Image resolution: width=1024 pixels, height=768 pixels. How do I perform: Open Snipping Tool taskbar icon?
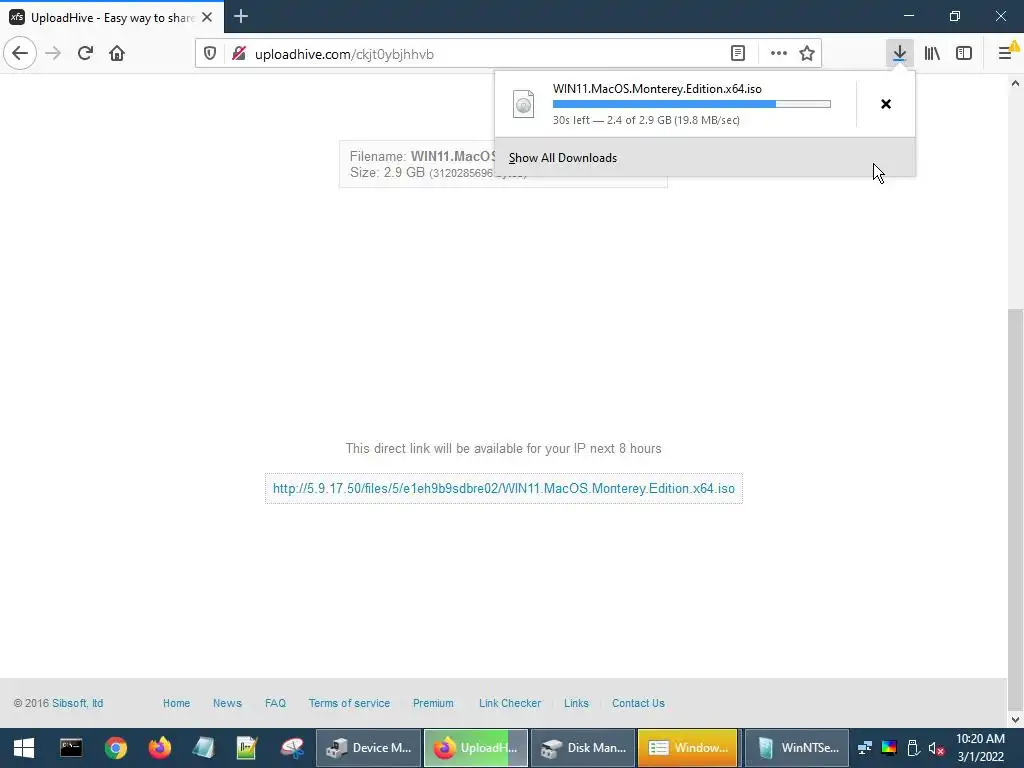tap(292, 748)
